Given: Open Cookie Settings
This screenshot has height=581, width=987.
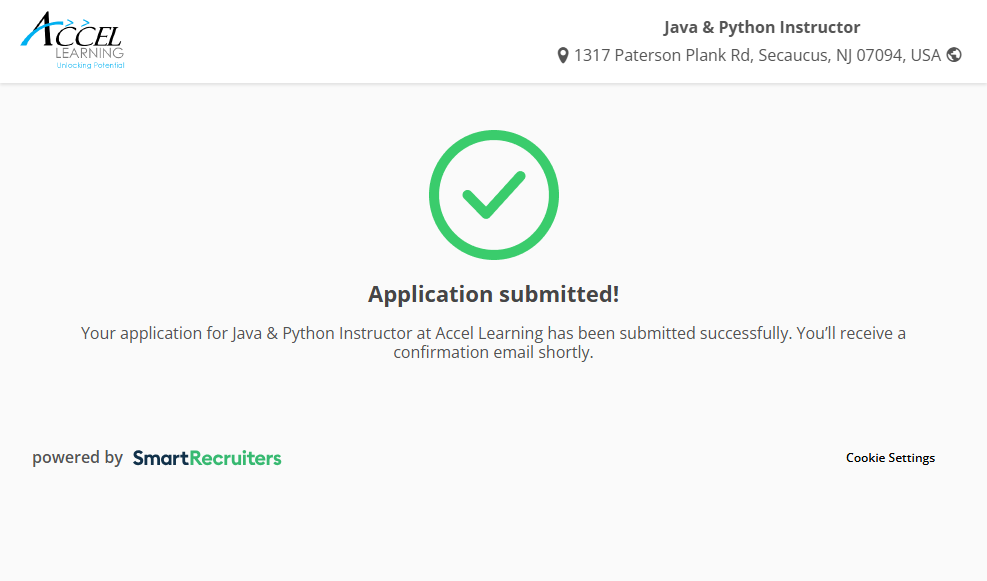Looking at the screenshot, I should point(890,458).
